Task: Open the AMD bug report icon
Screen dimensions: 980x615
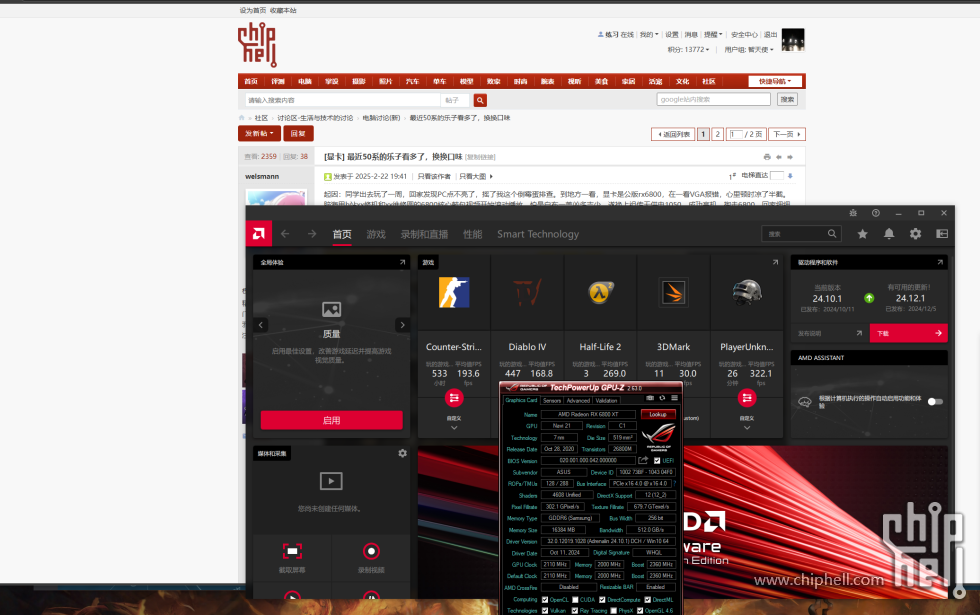Action: [853, 213]
